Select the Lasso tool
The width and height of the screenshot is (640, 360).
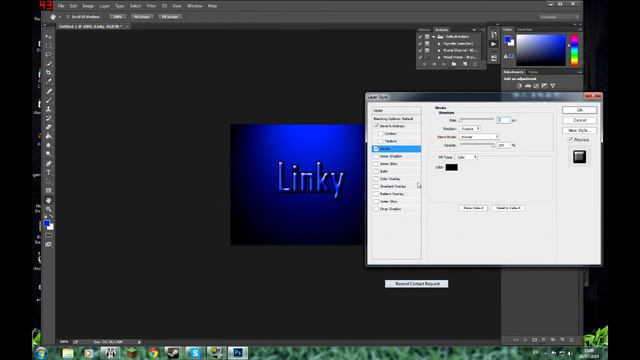[49, 54]
